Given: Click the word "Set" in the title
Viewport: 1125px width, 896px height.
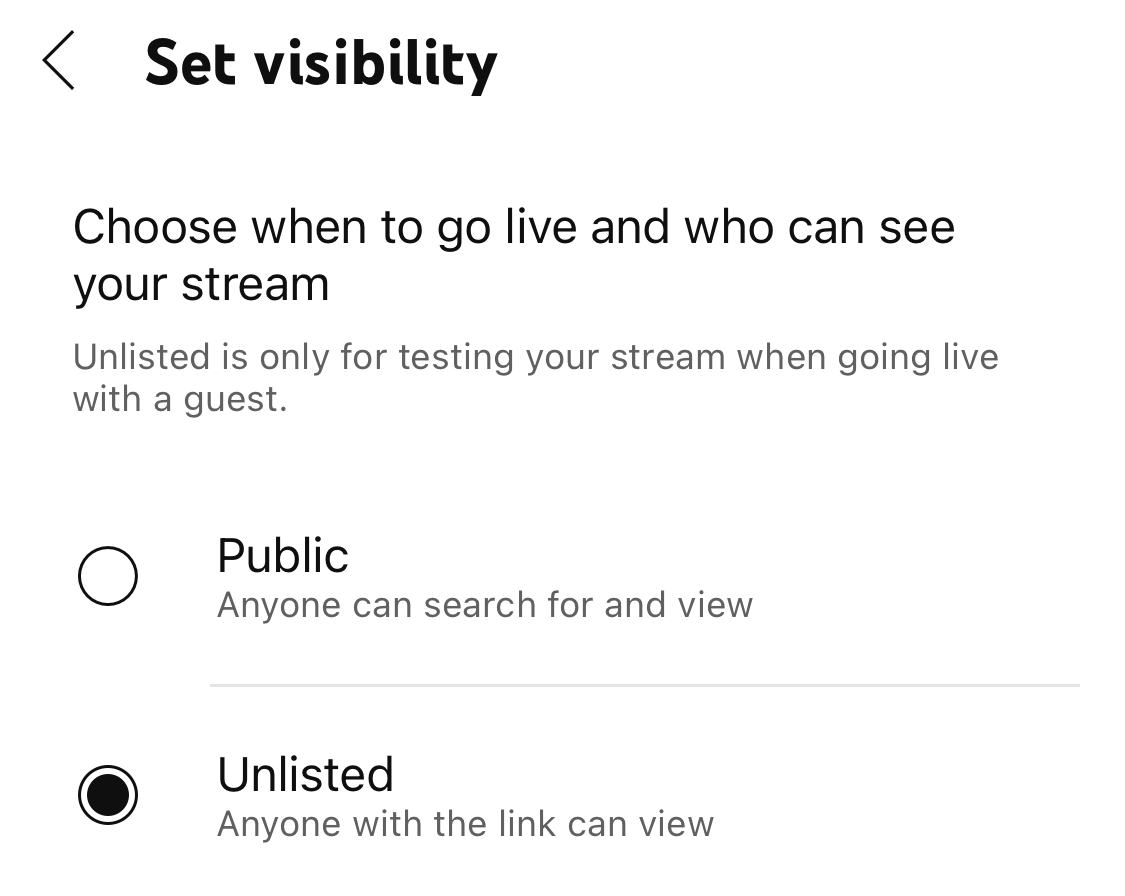Looking at the screenshot, I should 190,63.
